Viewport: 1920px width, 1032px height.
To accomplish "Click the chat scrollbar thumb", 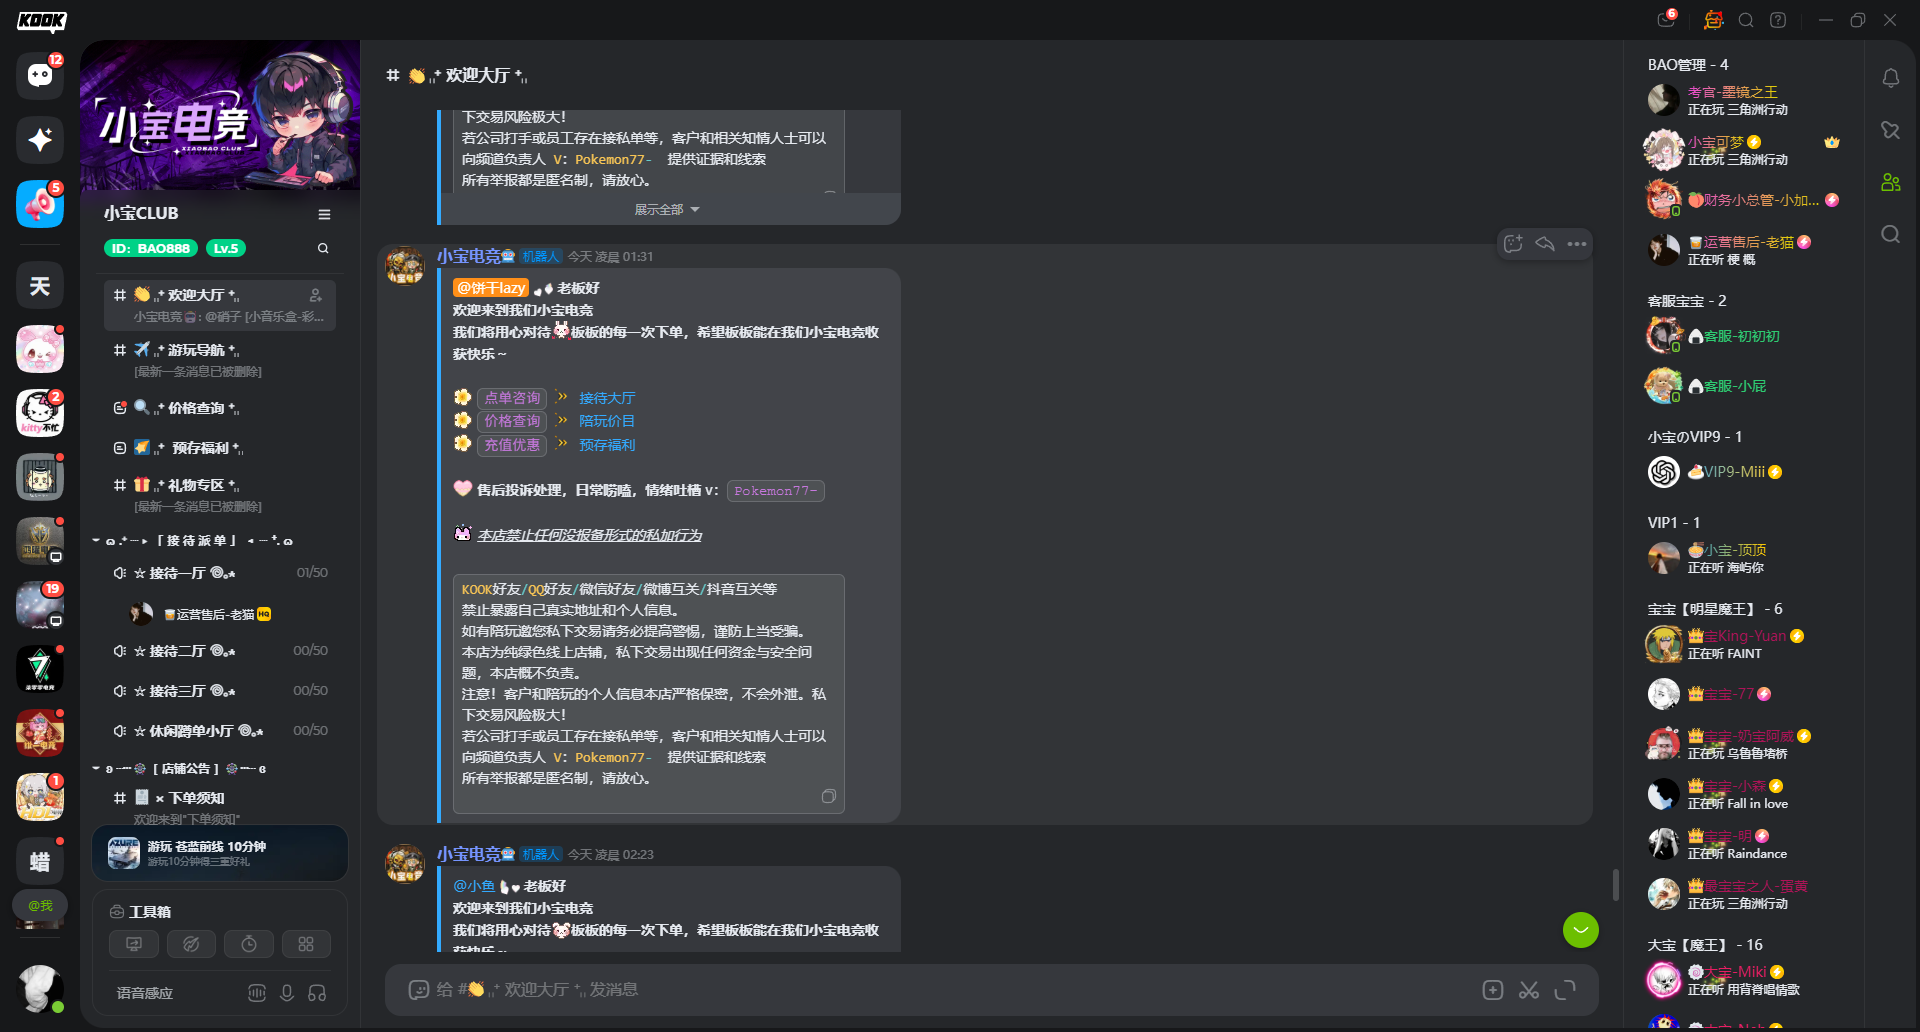I will pyautogui.click(x=1615, y=885).
